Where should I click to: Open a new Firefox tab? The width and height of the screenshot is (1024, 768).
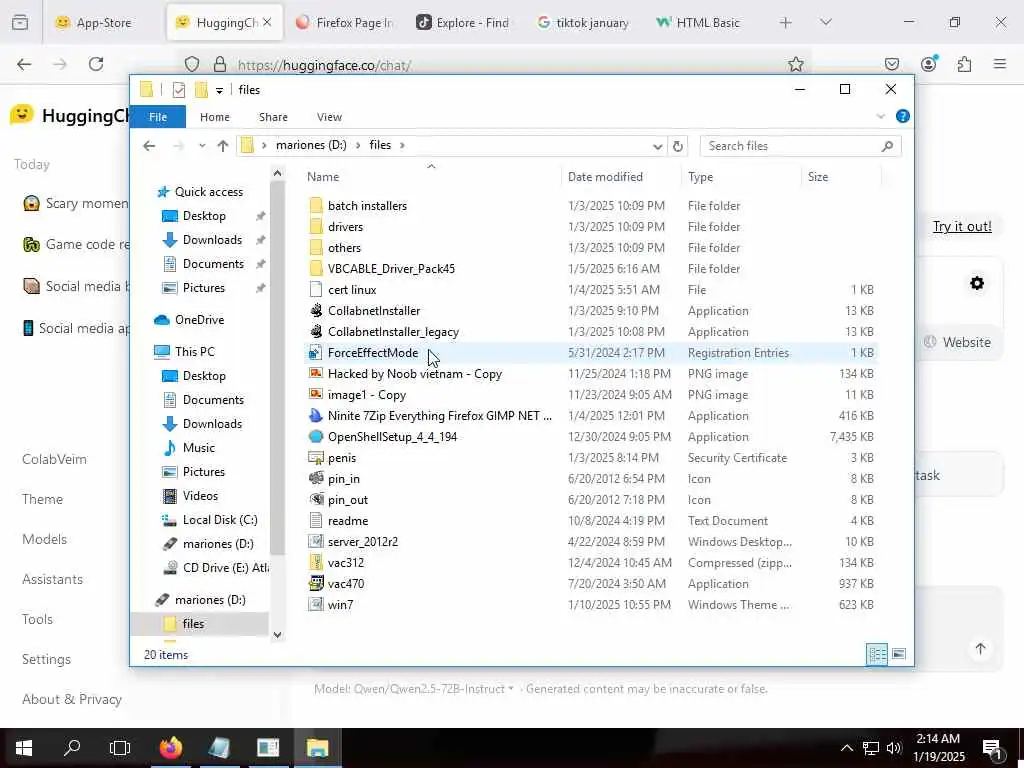786,22
